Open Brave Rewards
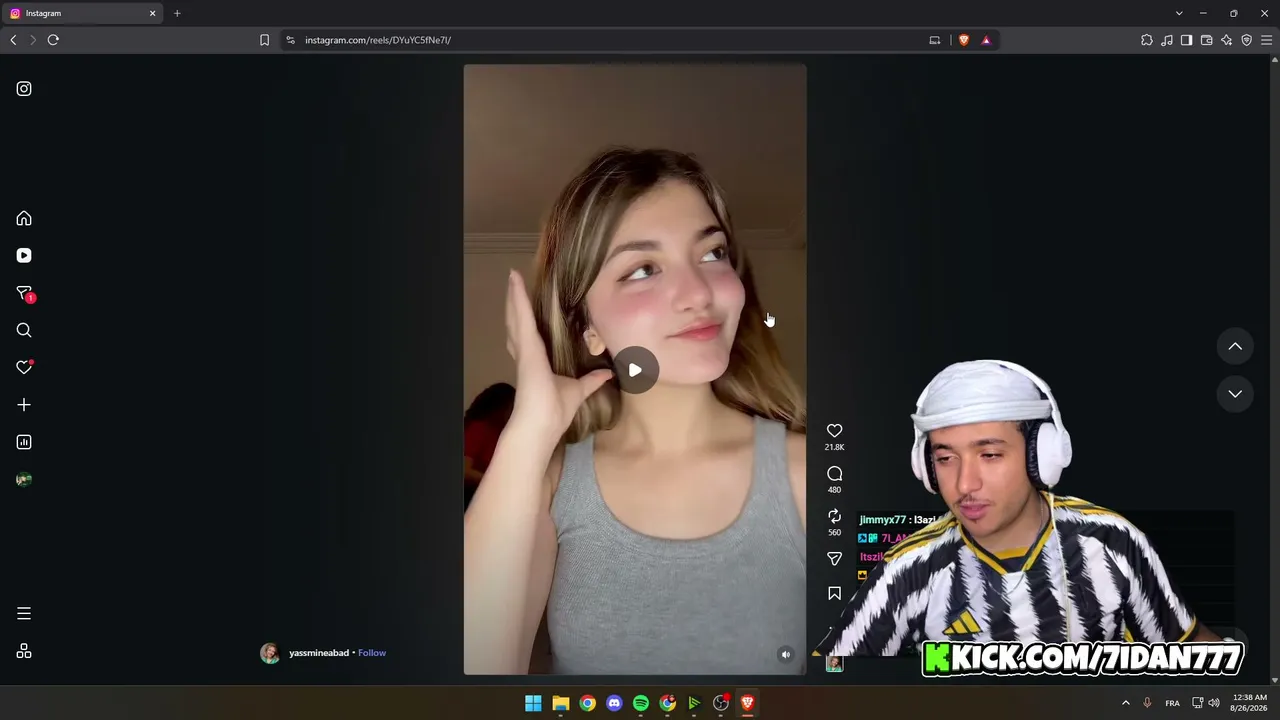1280x720 pixels. 986,40
